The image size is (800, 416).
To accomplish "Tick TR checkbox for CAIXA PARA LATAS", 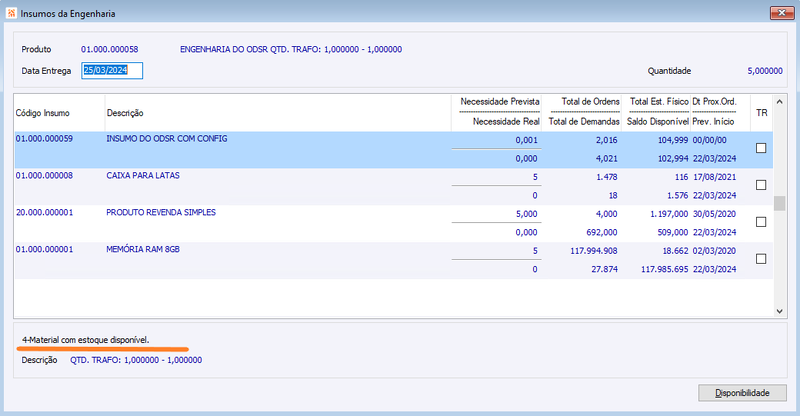I will tap(761, 185).
